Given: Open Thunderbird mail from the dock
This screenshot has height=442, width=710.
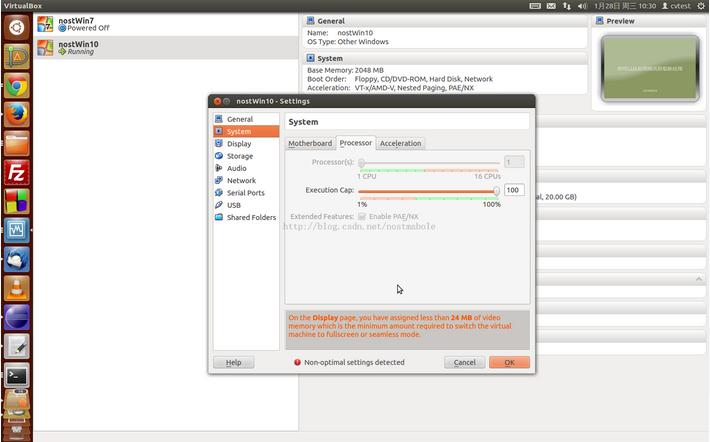Looking at the screenshot, I should (17, 259).
